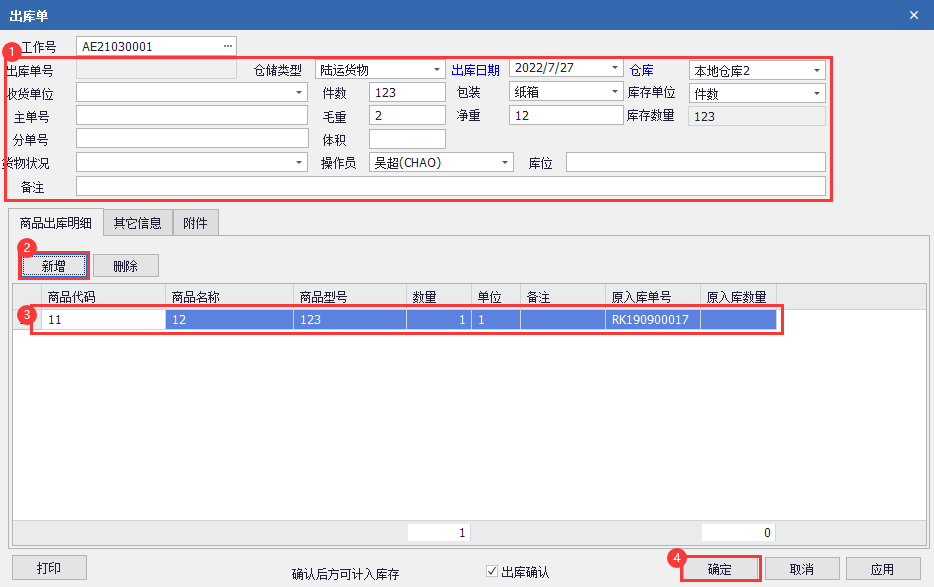Click the 原入库单号 column header
This screenshot has height=587, width=934.
(640, 297)
